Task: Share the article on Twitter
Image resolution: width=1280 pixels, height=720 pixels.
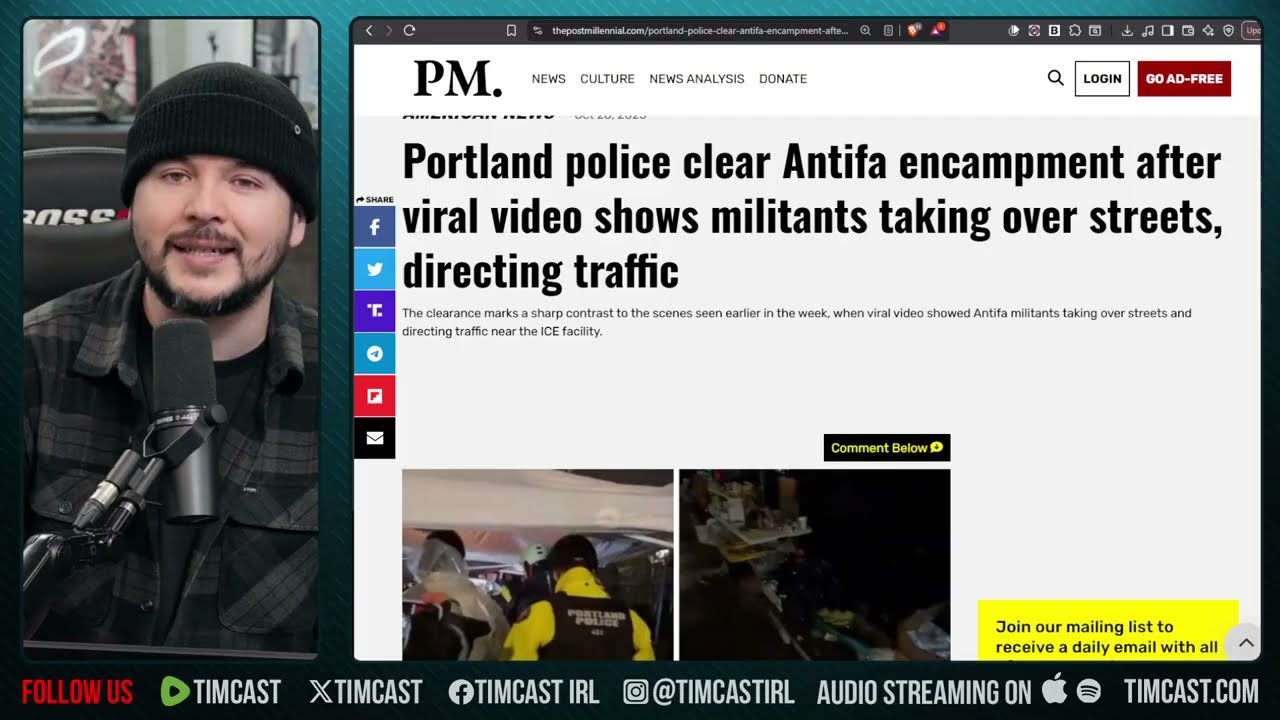Action: [x=374, y=269]
